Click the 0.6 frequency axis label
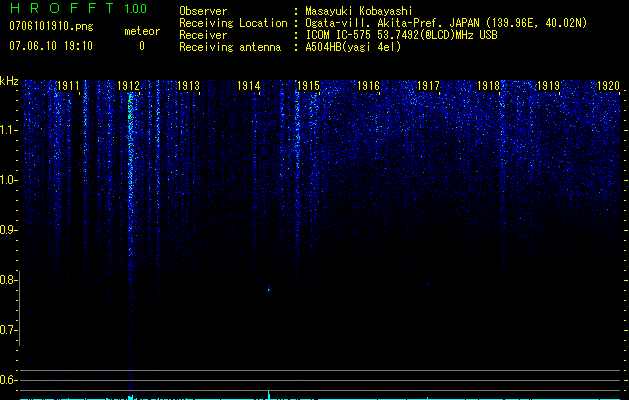 coord(8,380)
